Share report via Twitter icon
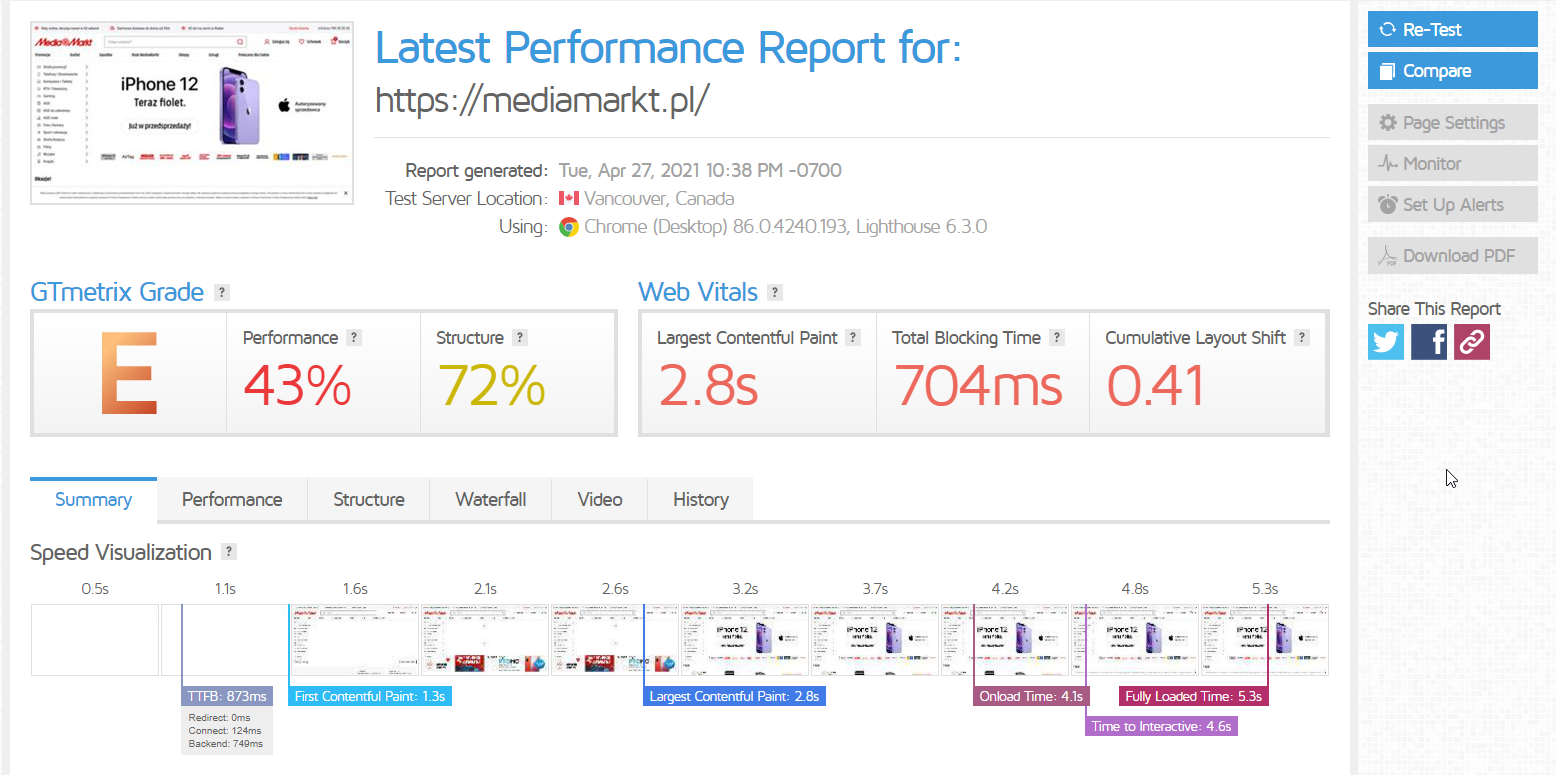The image size is (1556, 775). pyautogui.click(x=1386, y=342)
